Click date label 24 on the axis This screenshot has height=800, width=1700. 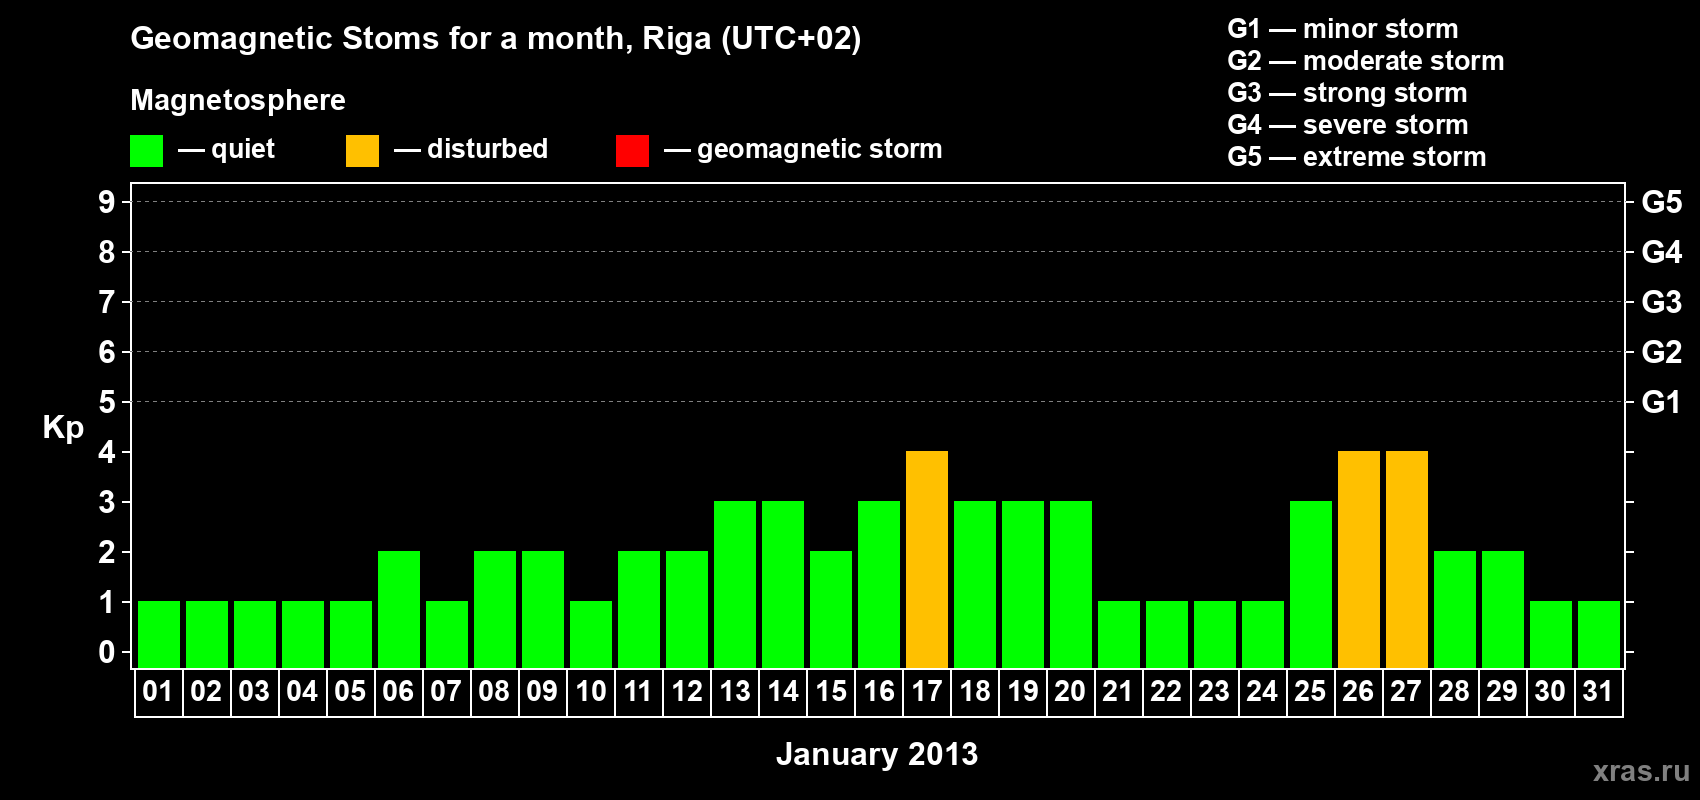click(x=1262, y=691)
